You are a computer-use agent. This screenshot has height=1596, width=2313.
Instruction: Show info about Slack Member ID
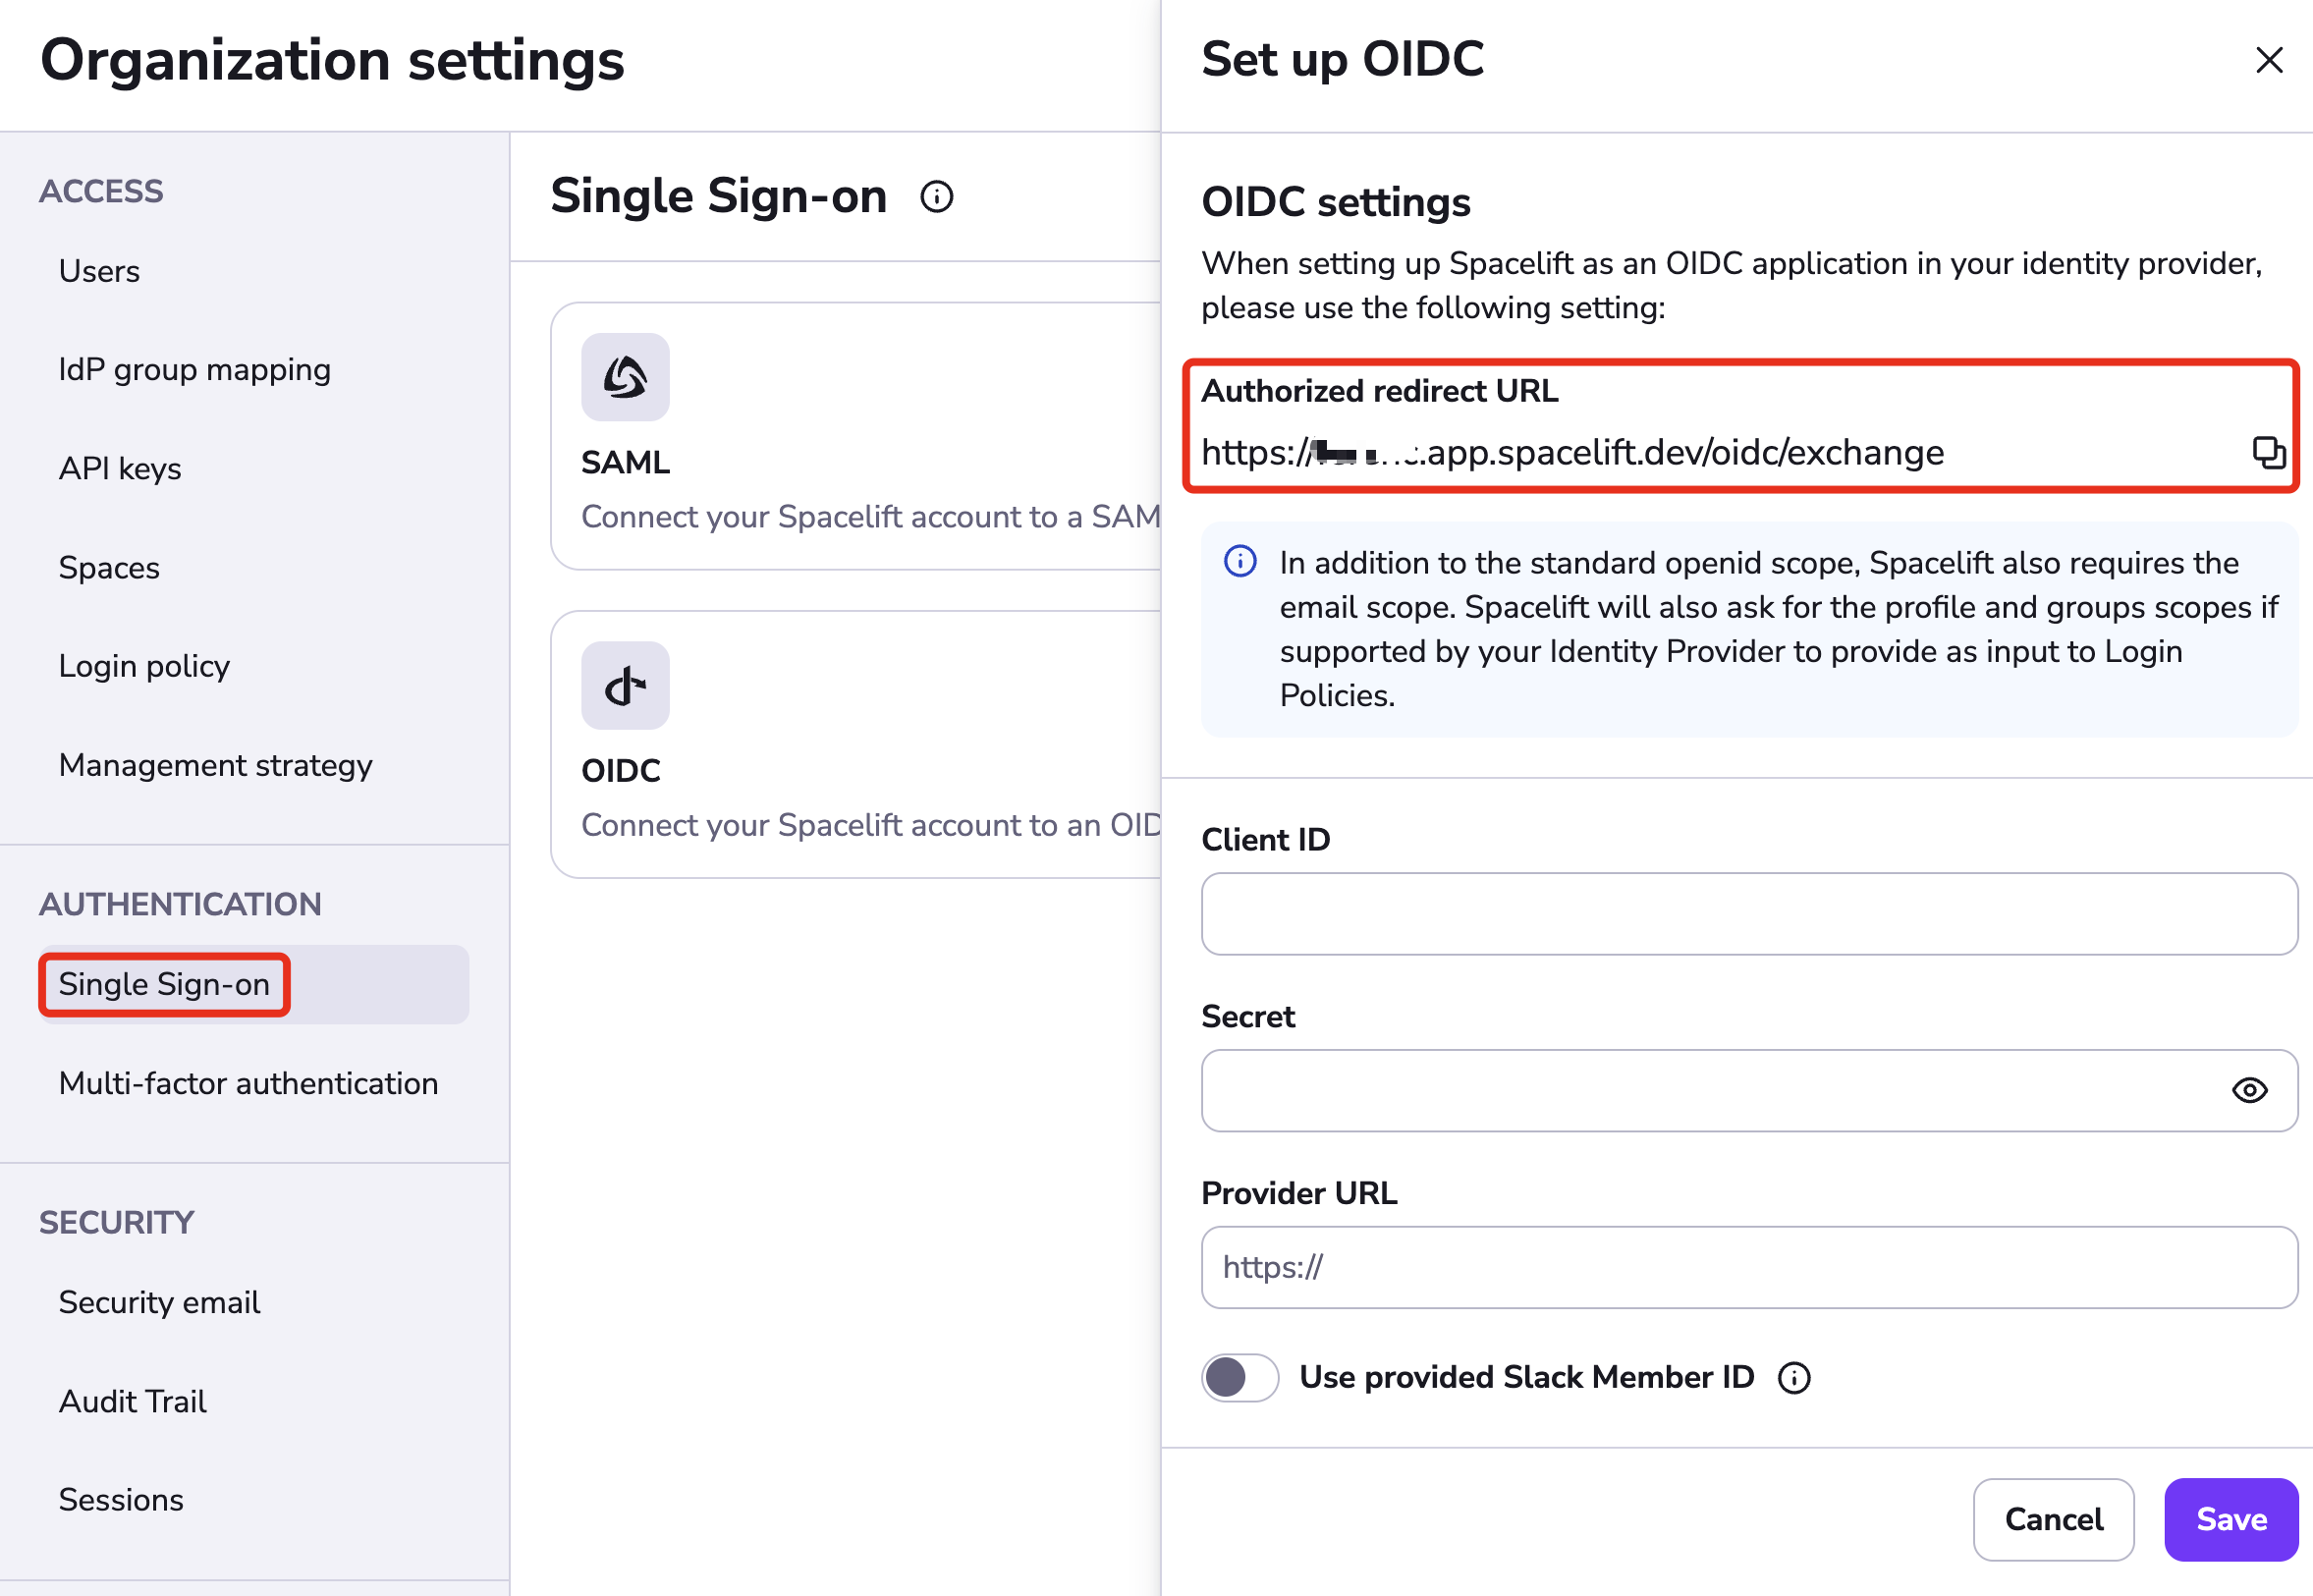(1794, 1378)
